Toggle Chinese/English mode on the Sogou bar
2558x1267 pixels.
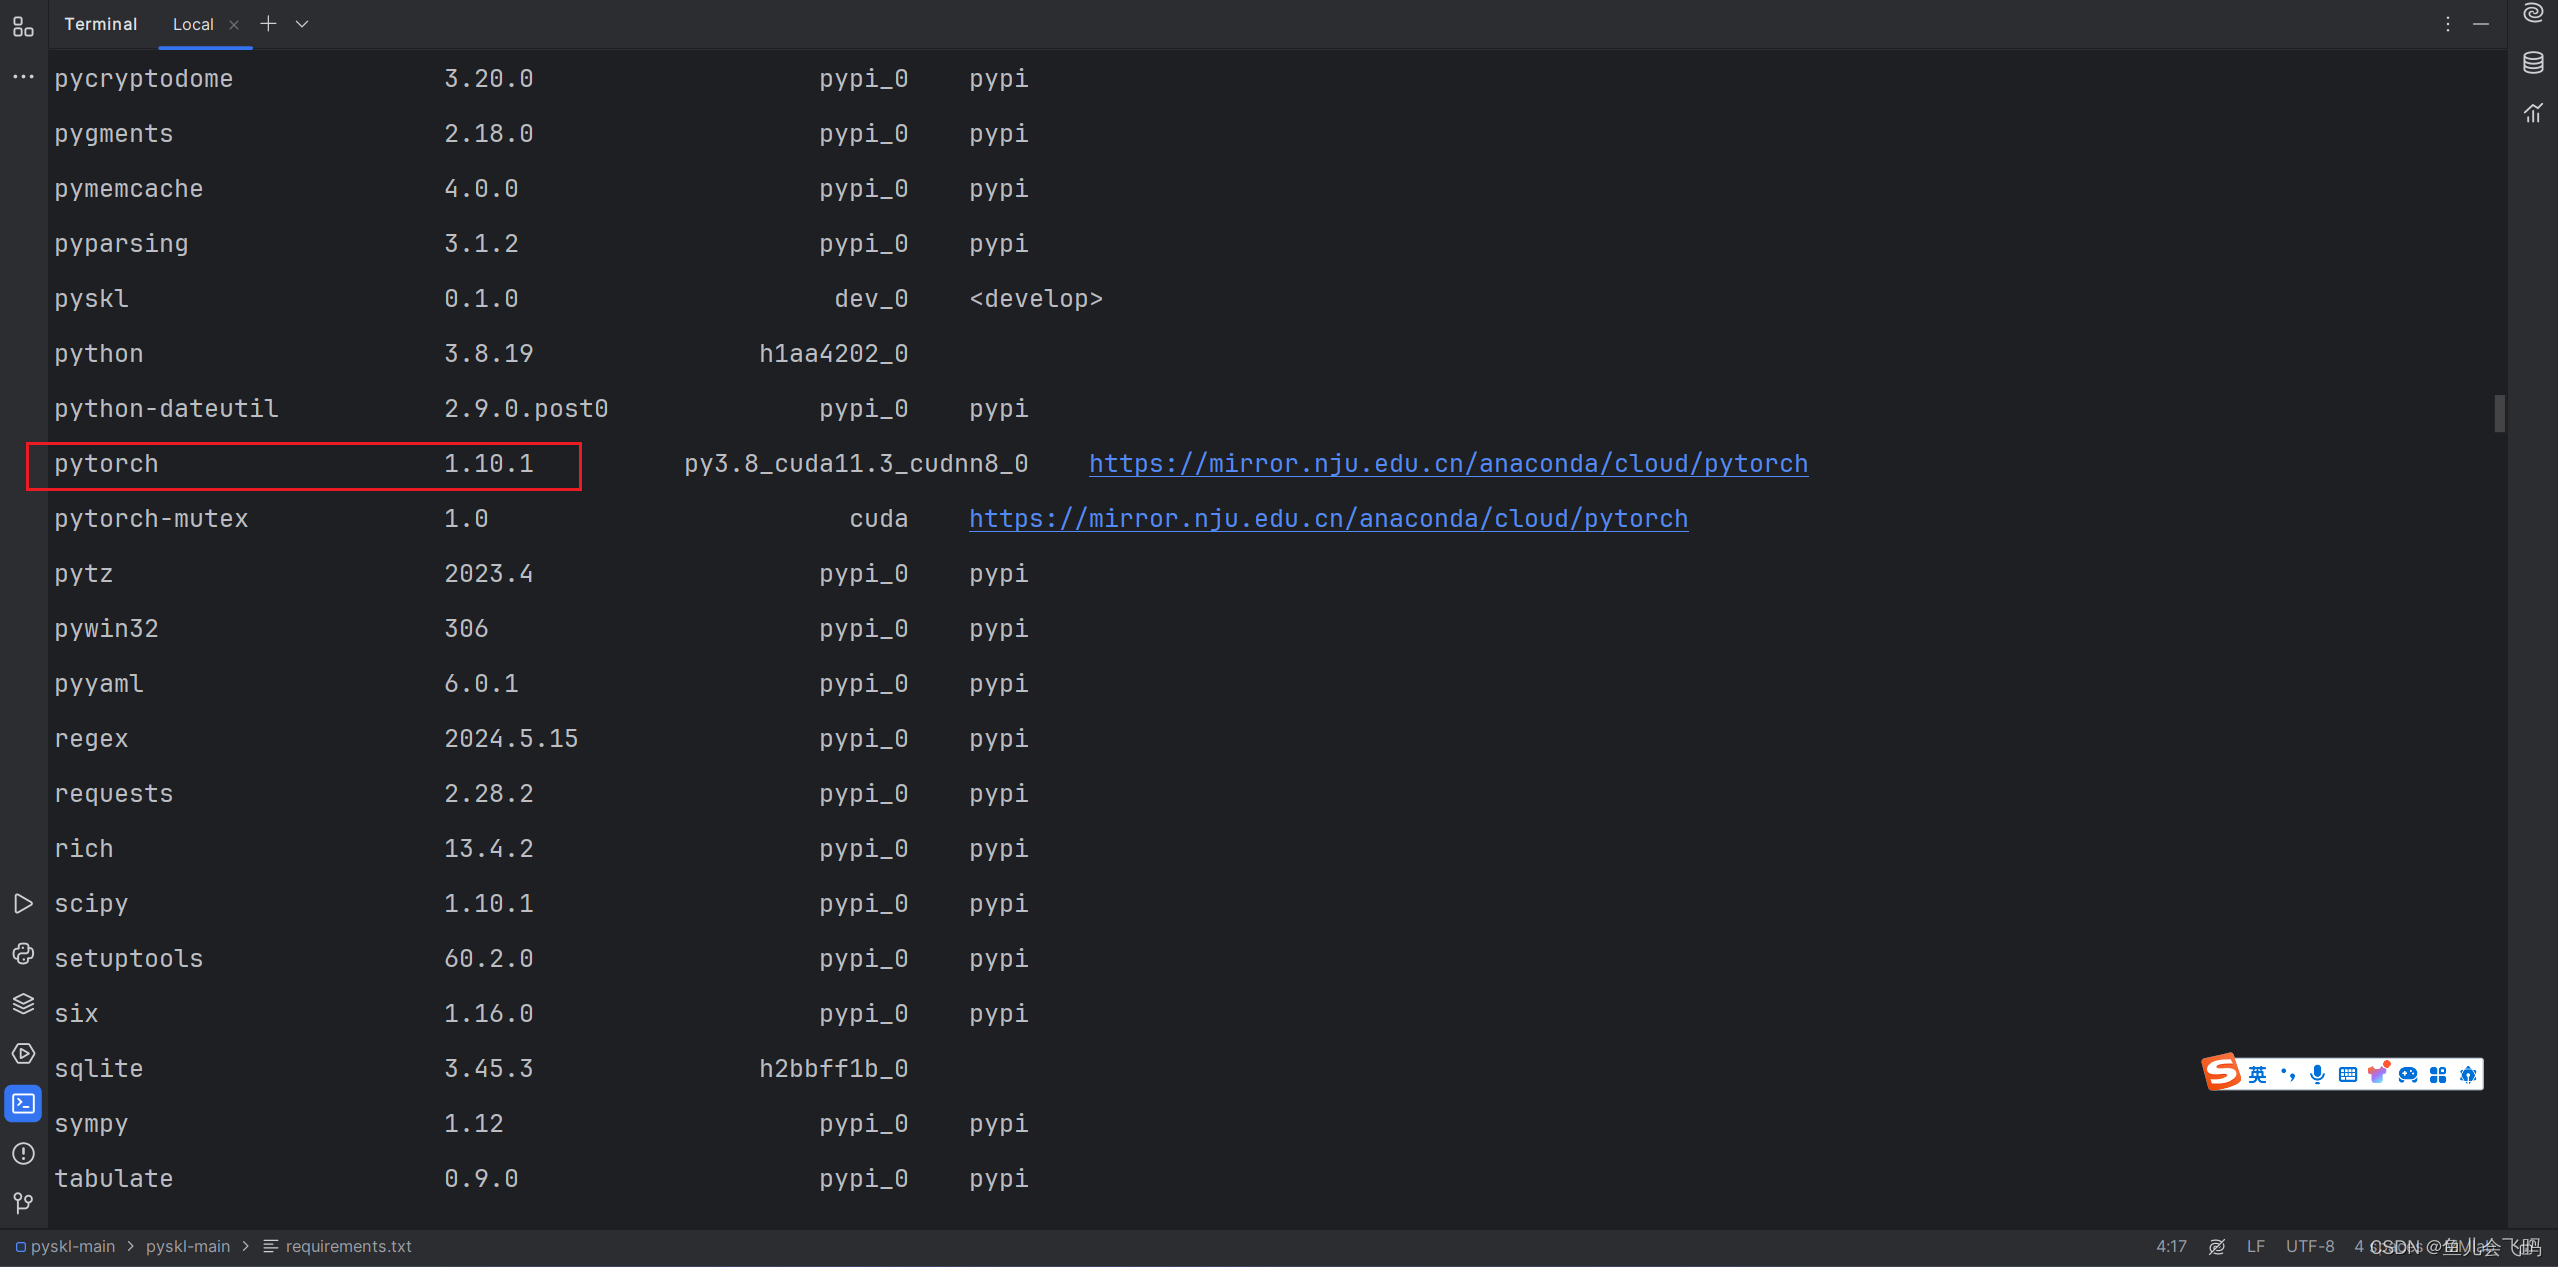tap(2257, 1075)
